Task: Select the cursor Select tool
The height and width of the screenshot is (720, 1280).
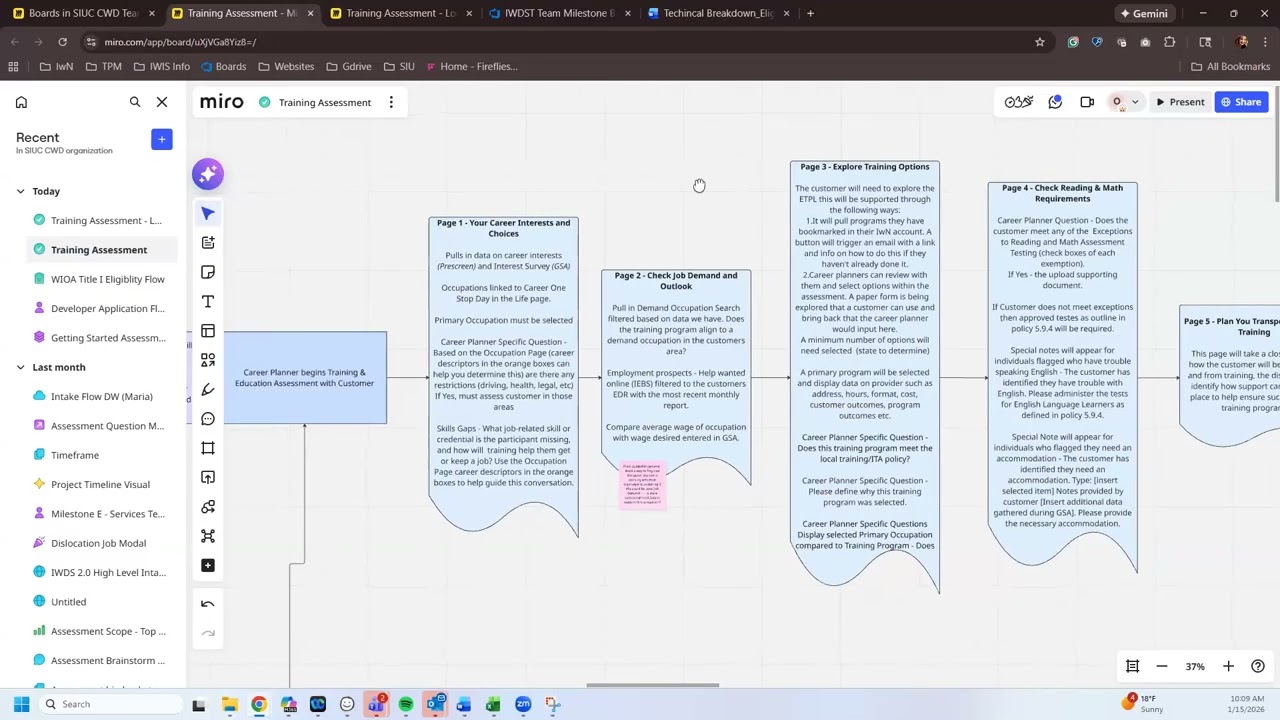Action: 208,213
